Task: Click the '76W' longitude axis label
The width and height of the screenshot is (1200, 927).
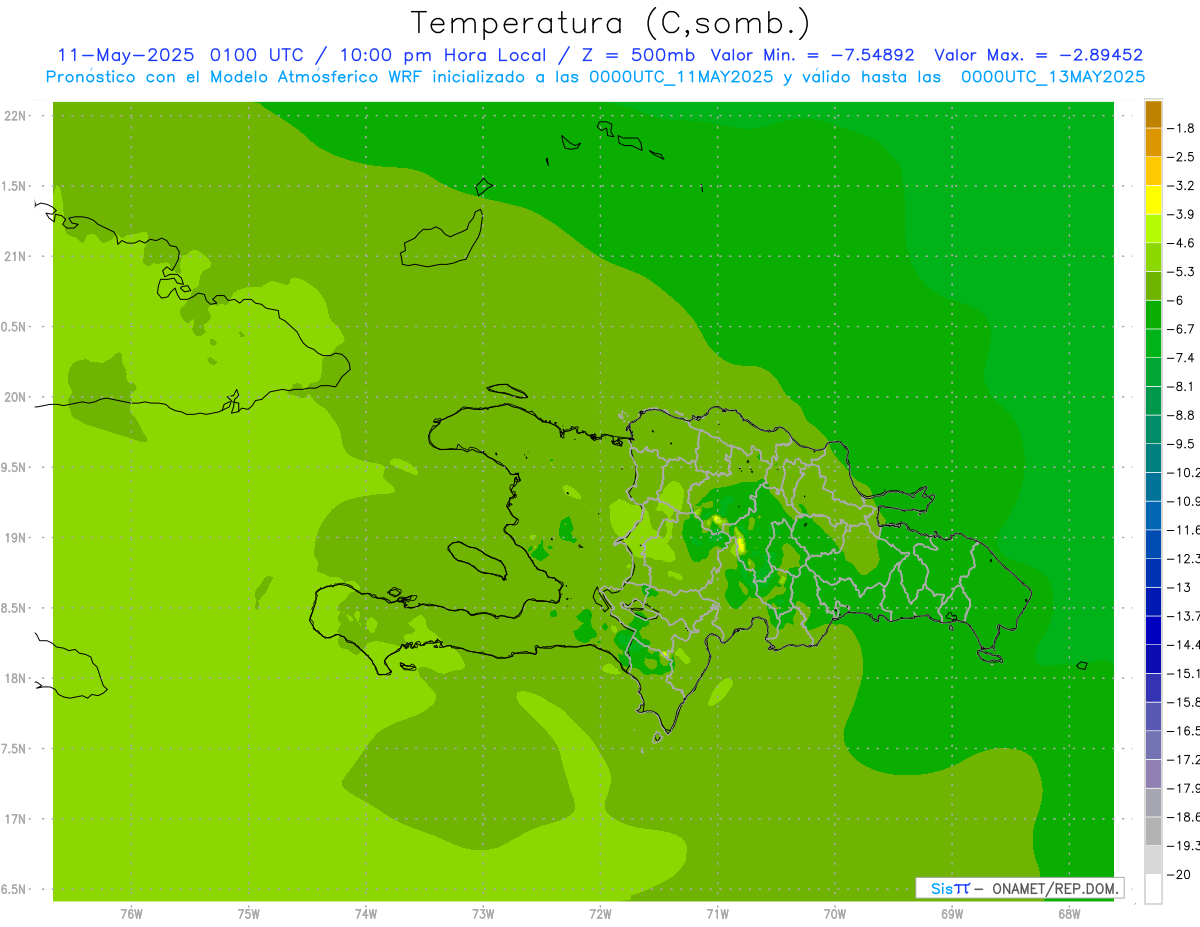Action: click(131, 914)
